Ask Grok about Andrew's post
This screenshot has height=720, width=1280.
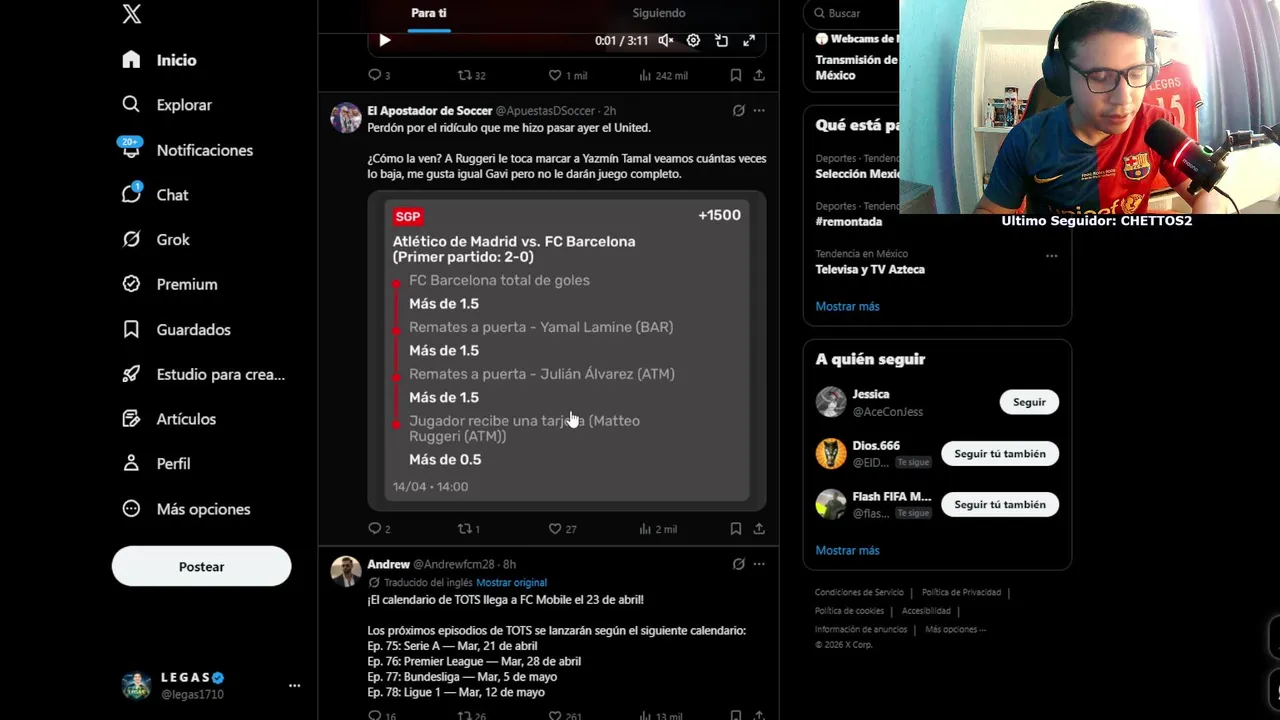[x=738, y=564]
